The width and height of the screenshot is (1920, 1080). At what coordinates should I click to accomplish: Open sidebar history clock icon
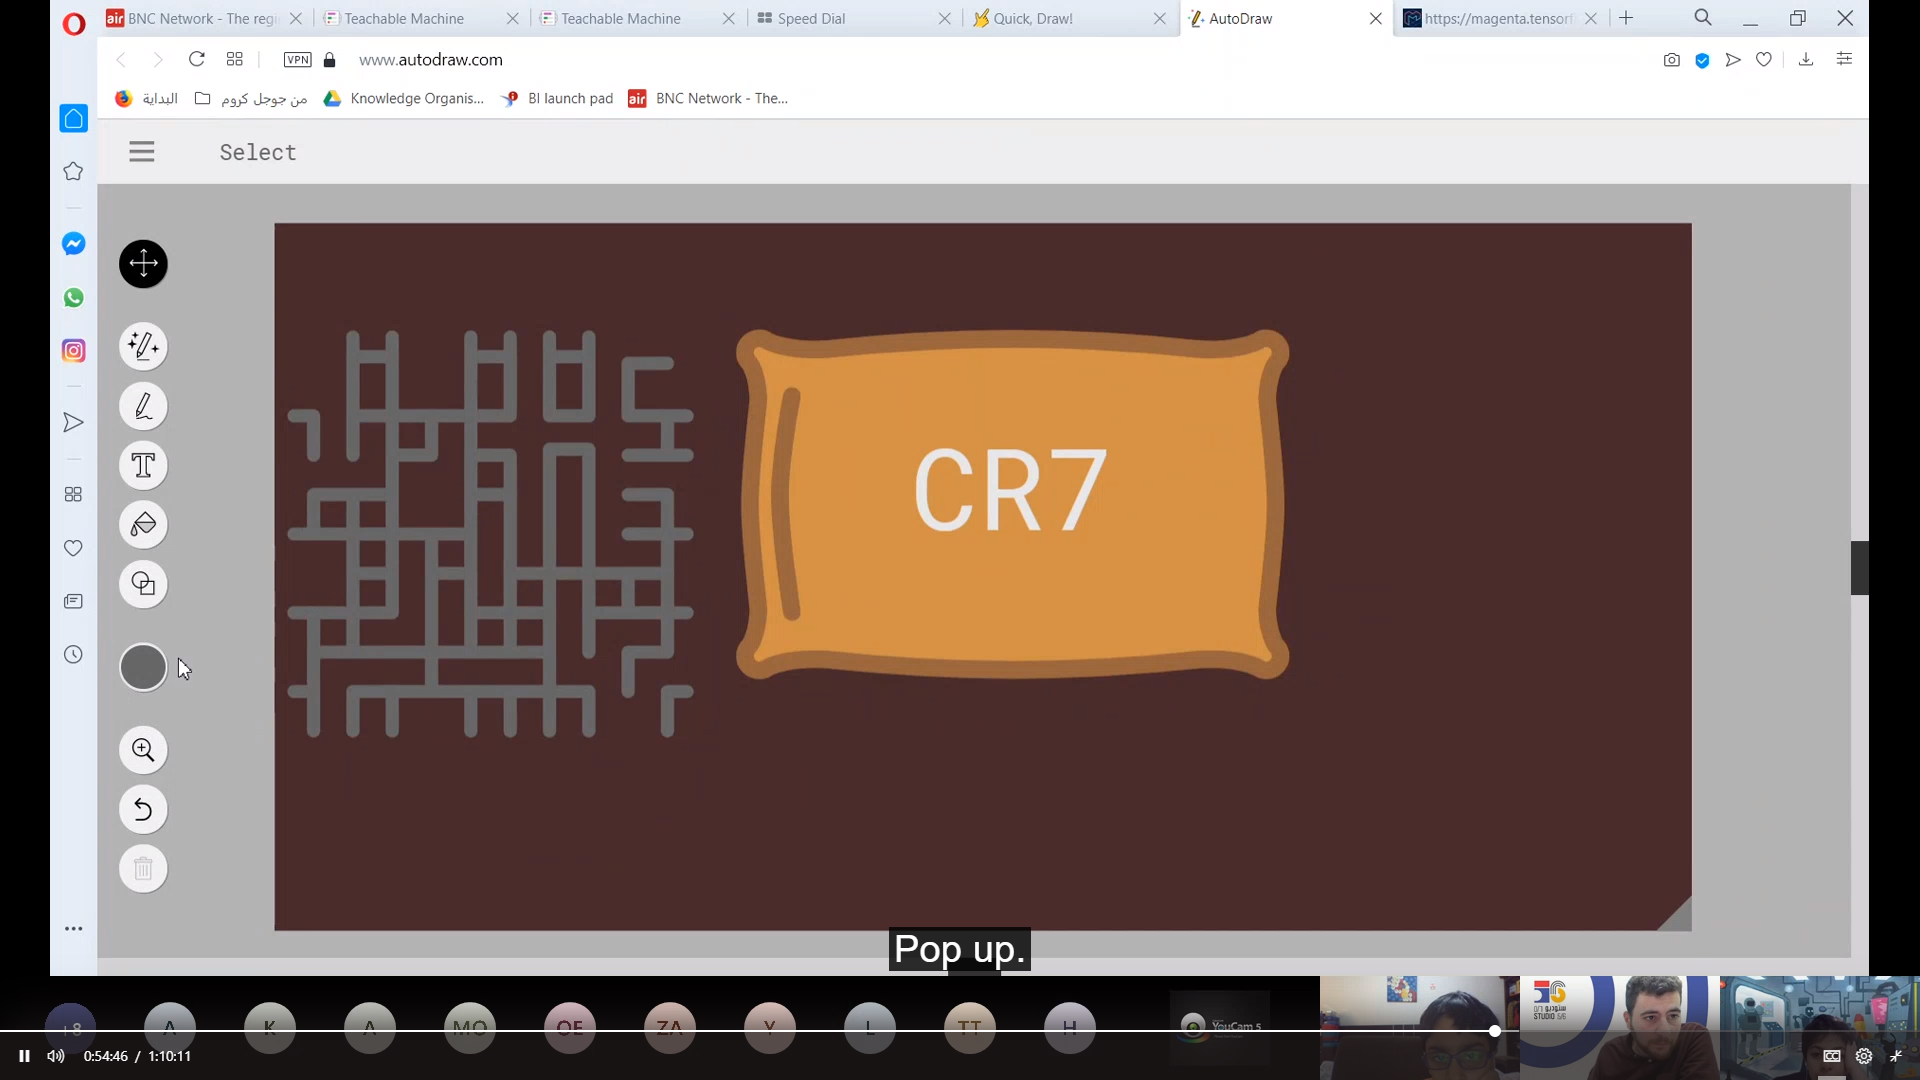point(73,655)
